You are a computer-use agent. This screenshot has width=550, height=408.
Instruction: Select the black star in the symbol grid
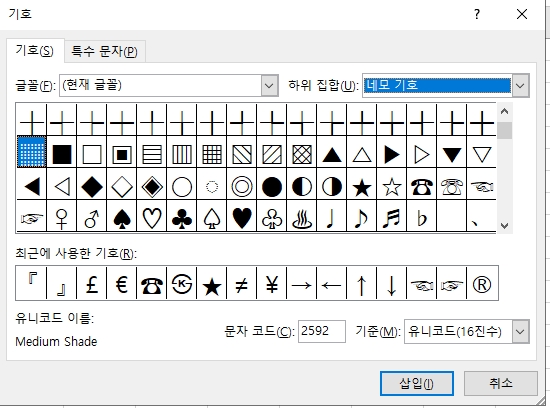pyautogui.click(x=362, y=186)
